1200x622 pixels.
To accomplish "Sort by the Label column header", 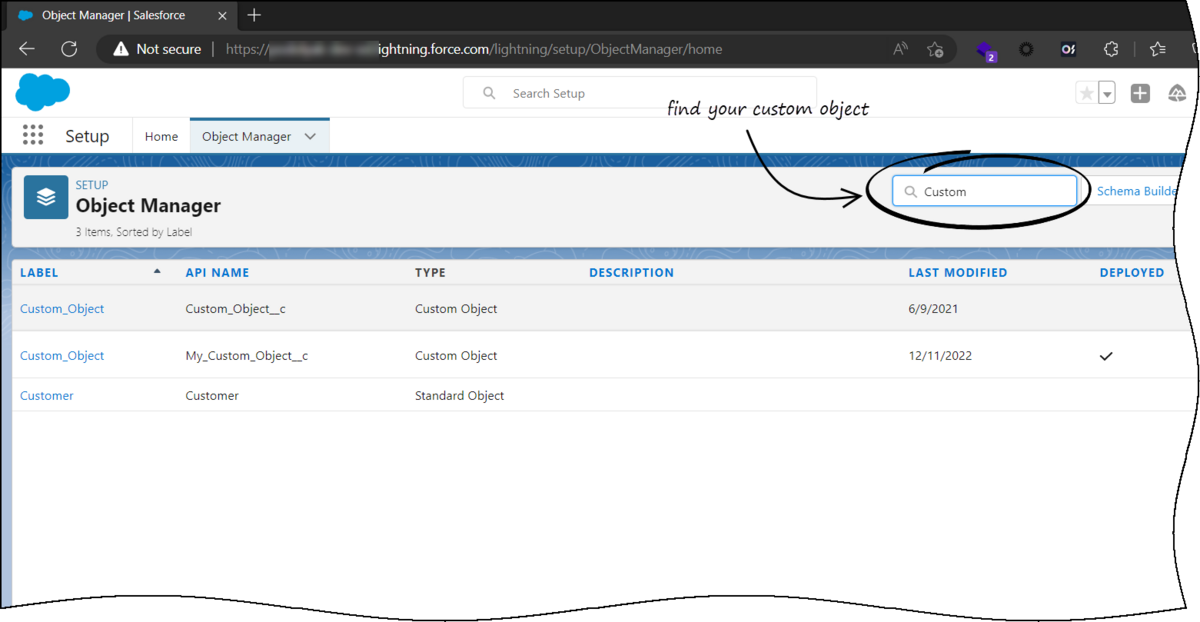I will pos(39,272).
